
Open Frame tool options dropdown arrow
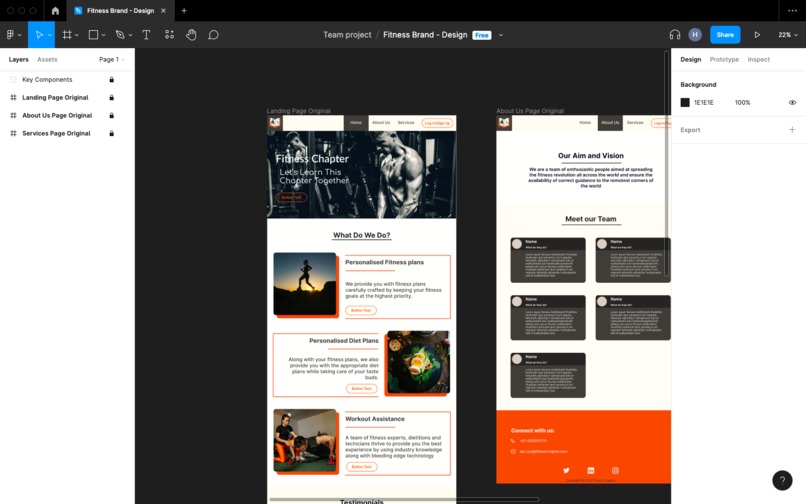coord(77,35)
